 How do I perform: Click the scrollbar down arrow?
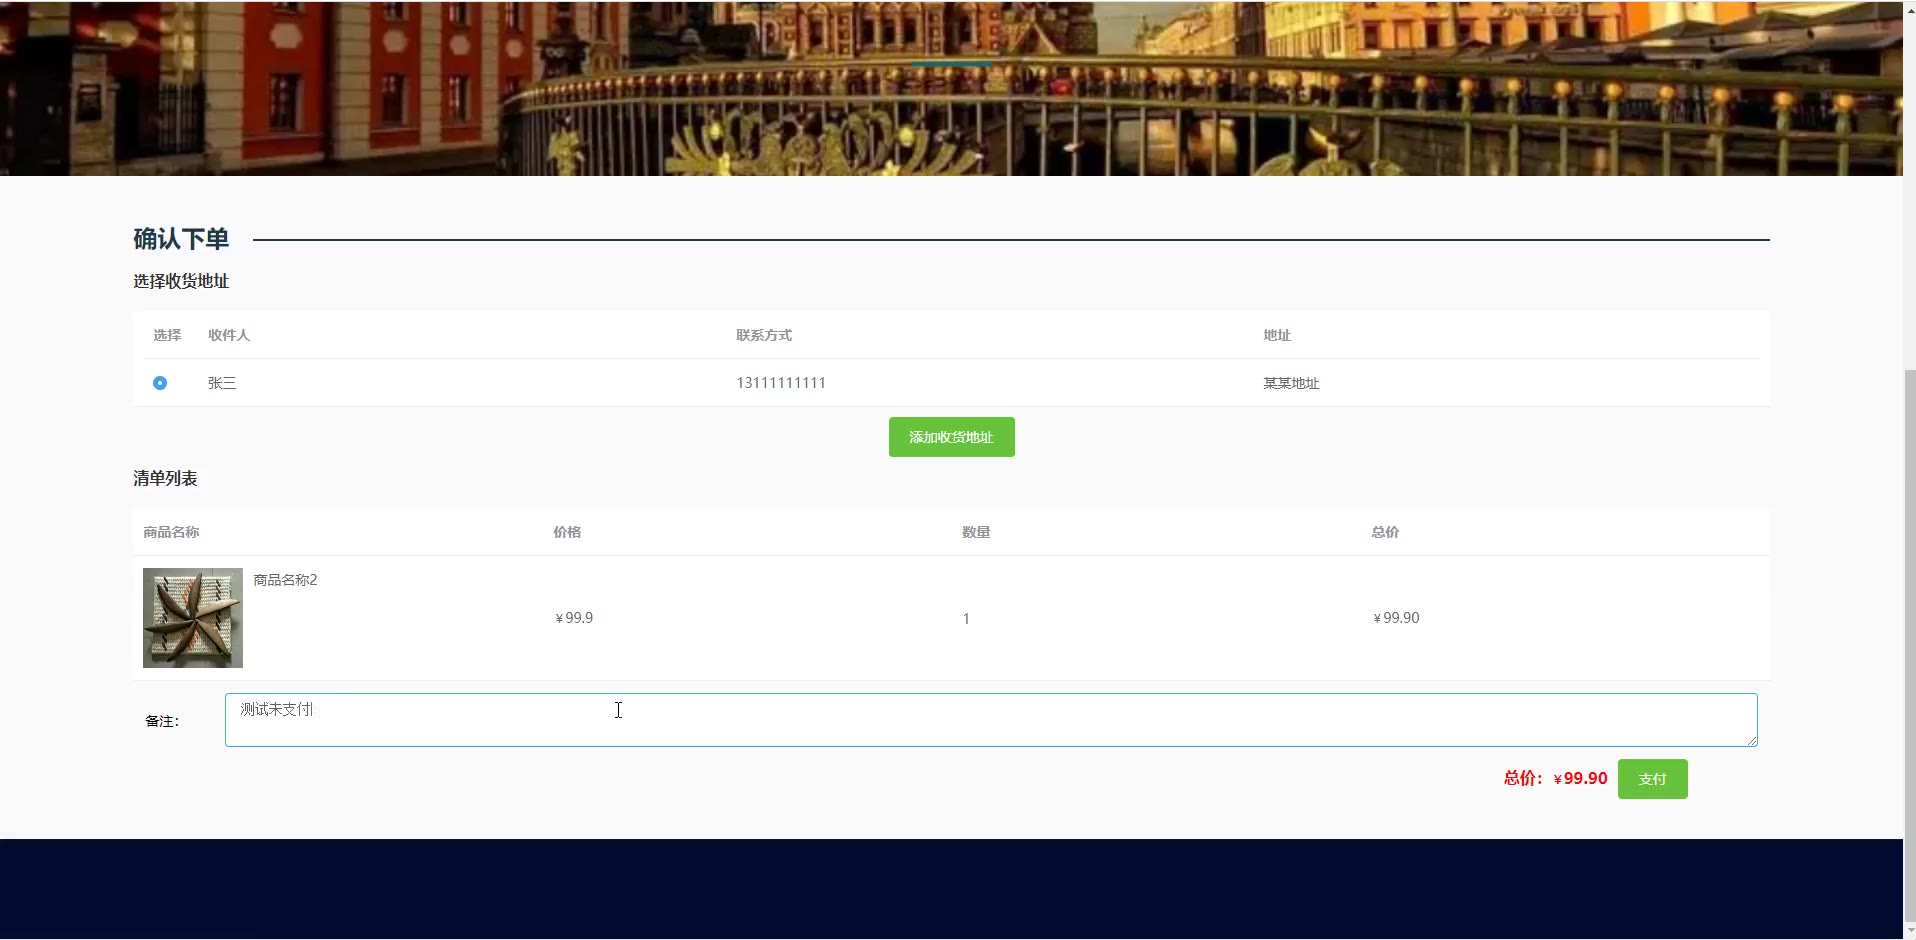(x=1909, y=932)
